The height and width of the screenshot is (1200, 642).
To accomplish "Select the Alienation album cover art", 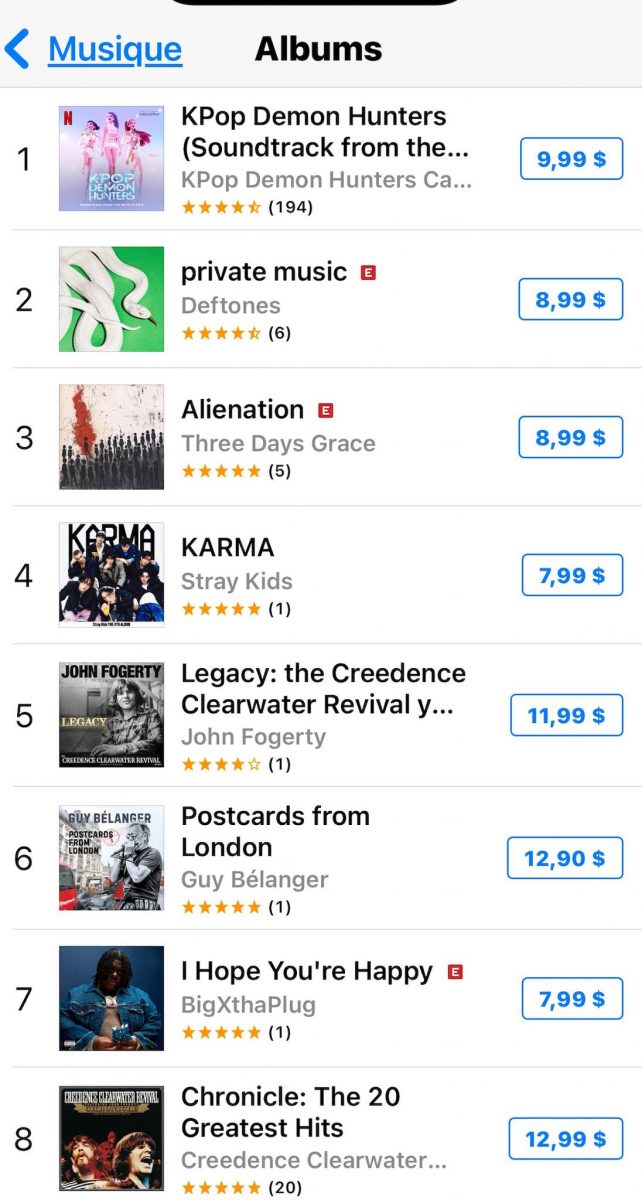I will point(111,437).
